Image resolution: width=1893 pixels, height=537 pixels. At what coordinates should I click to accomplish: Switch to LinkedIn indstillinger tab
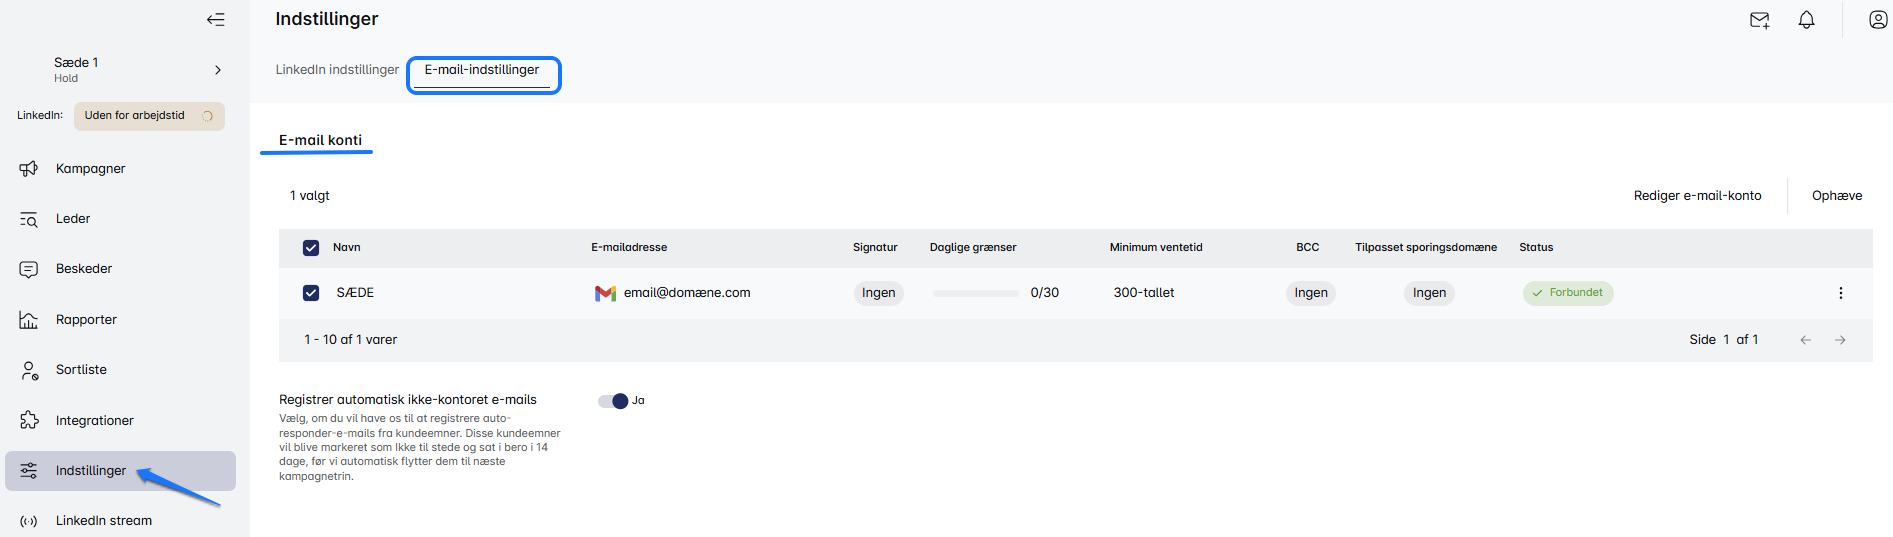click(x=337, y=70)
